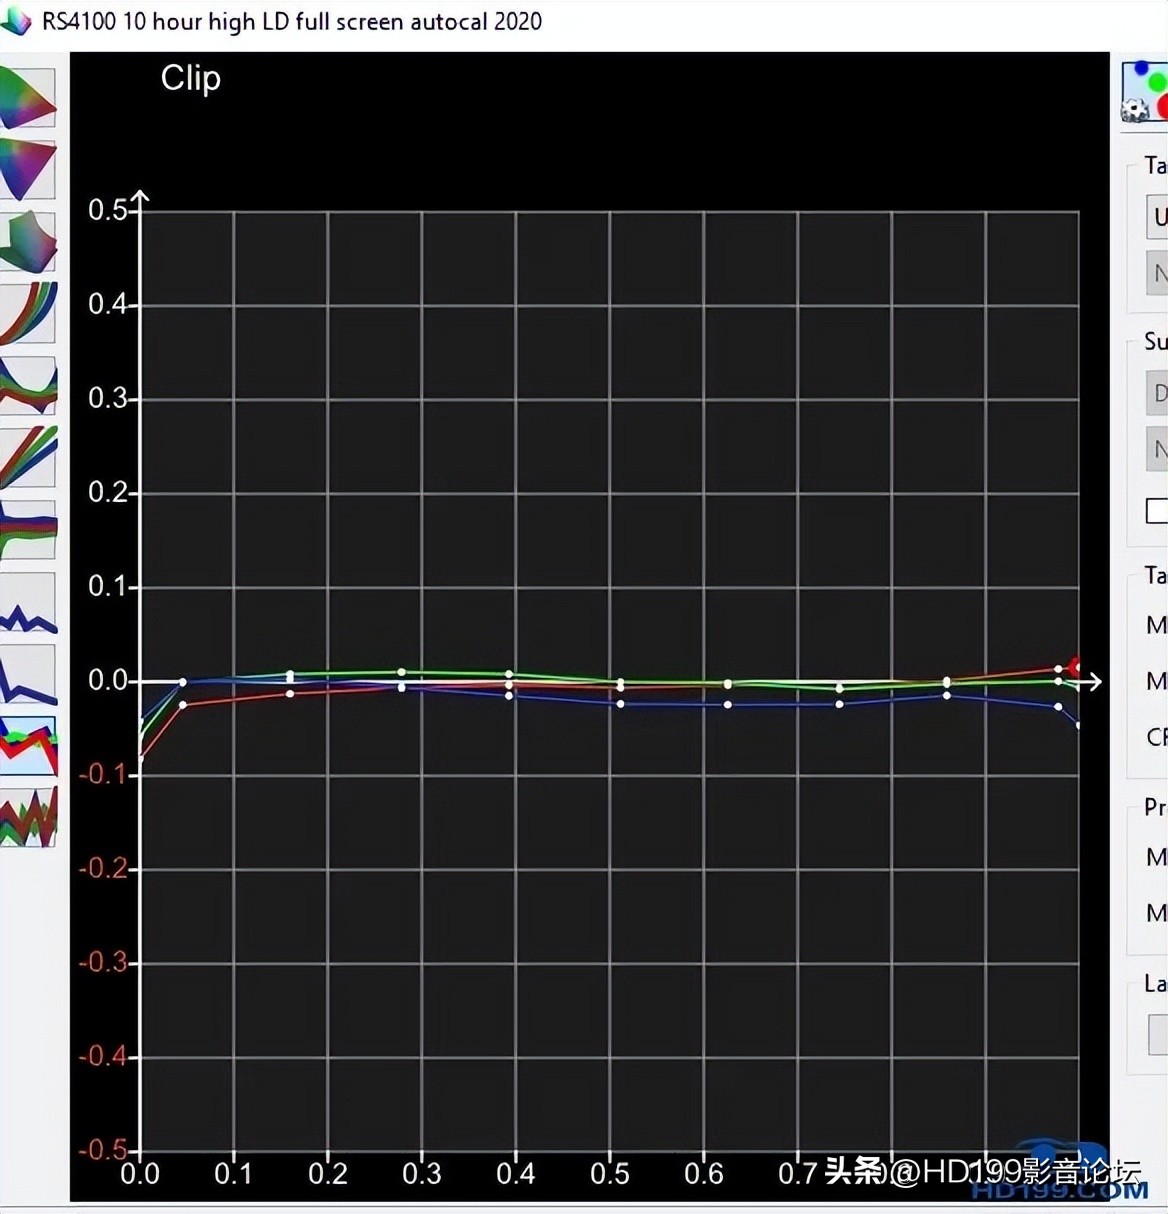The width and height of the screenshot is (1168, 1214).
Task: Click the '-0.3' label on the vertical axis
Action: click(x=104, y=962)
